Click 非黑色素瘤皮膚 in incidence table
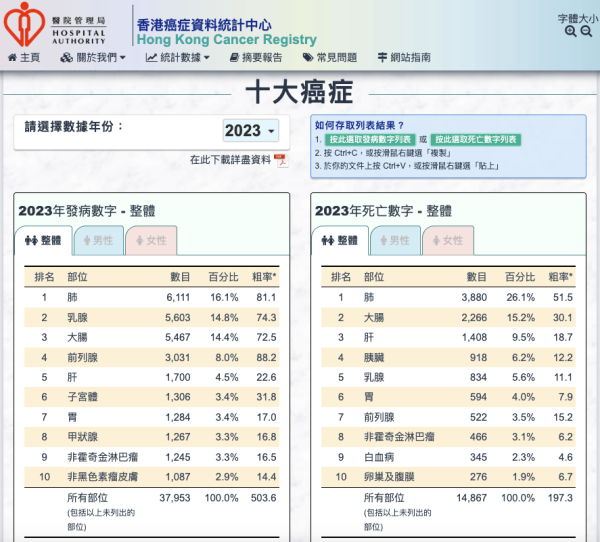The height and width of the screenshot is (542, 600). tap(103, 477)
